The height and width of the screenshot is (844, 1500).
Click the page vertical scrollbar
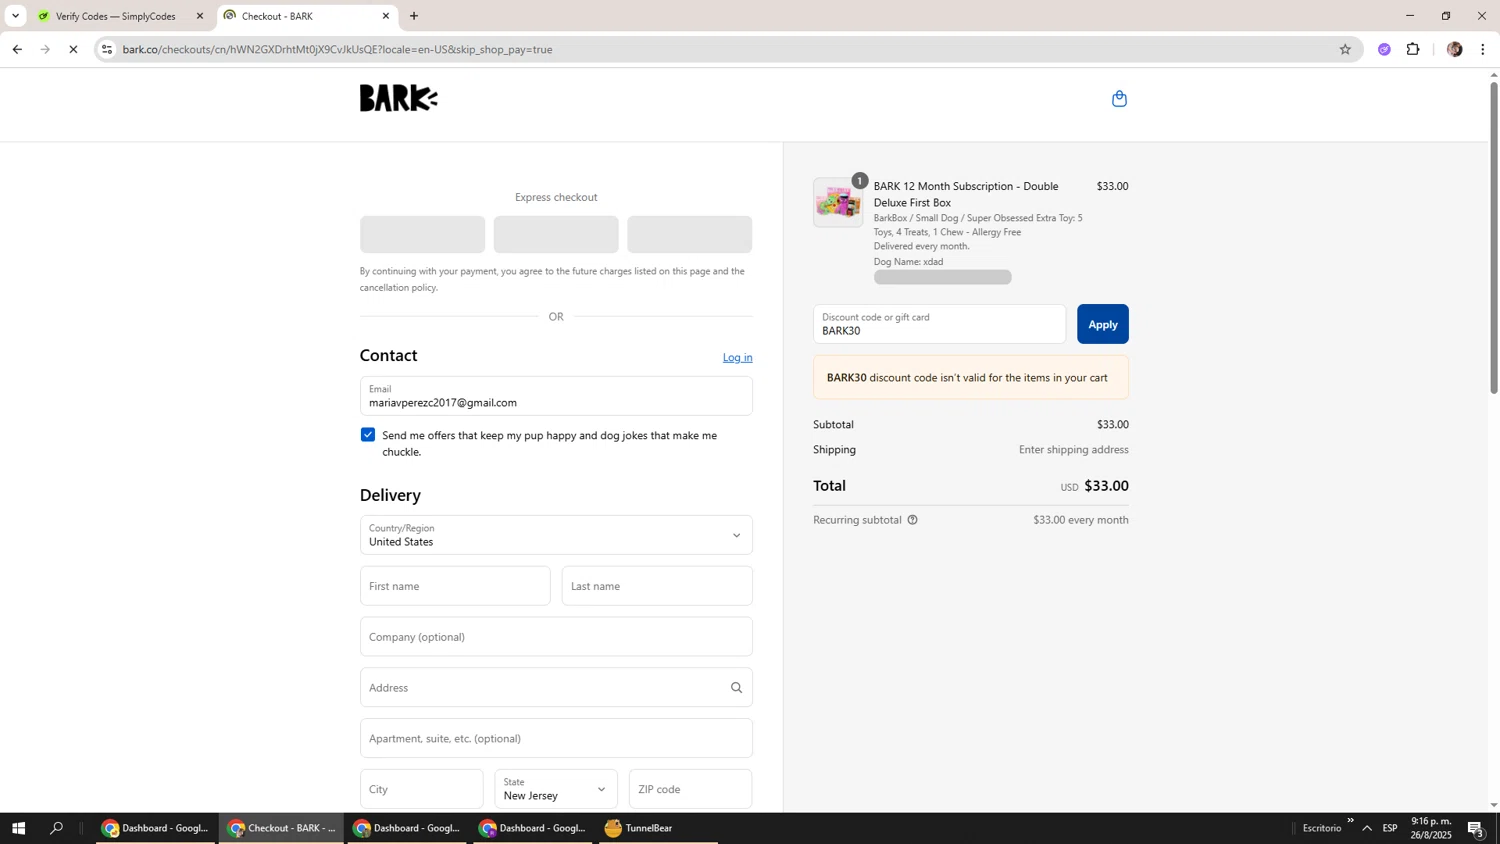[x=1494, y=237]
